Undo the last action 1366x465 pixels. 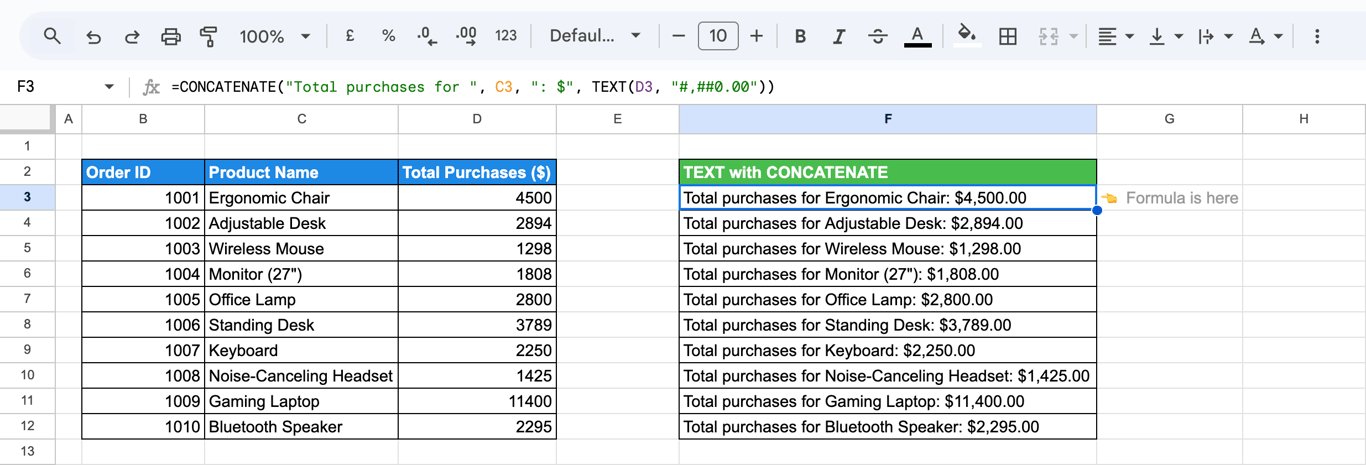coord(93,36)
